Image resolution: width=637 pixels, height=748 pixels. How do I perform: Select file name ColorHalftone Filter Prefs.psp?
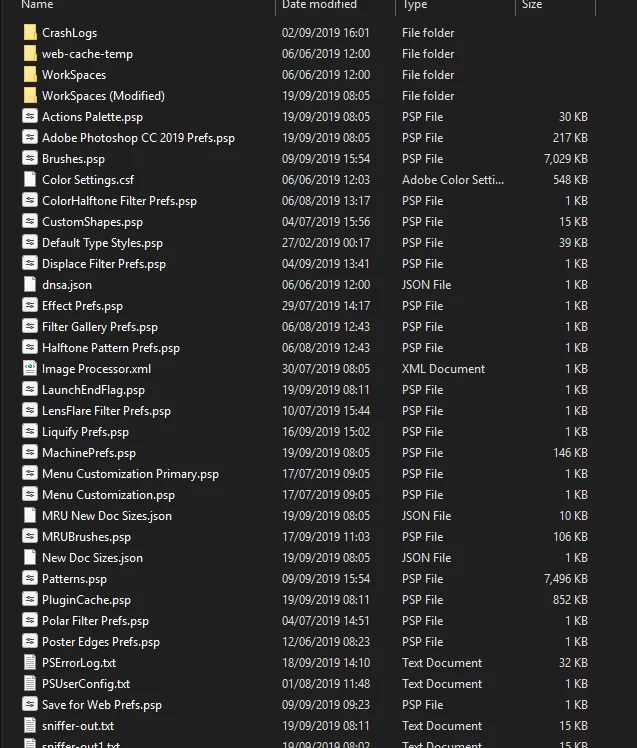pos(119,201)
